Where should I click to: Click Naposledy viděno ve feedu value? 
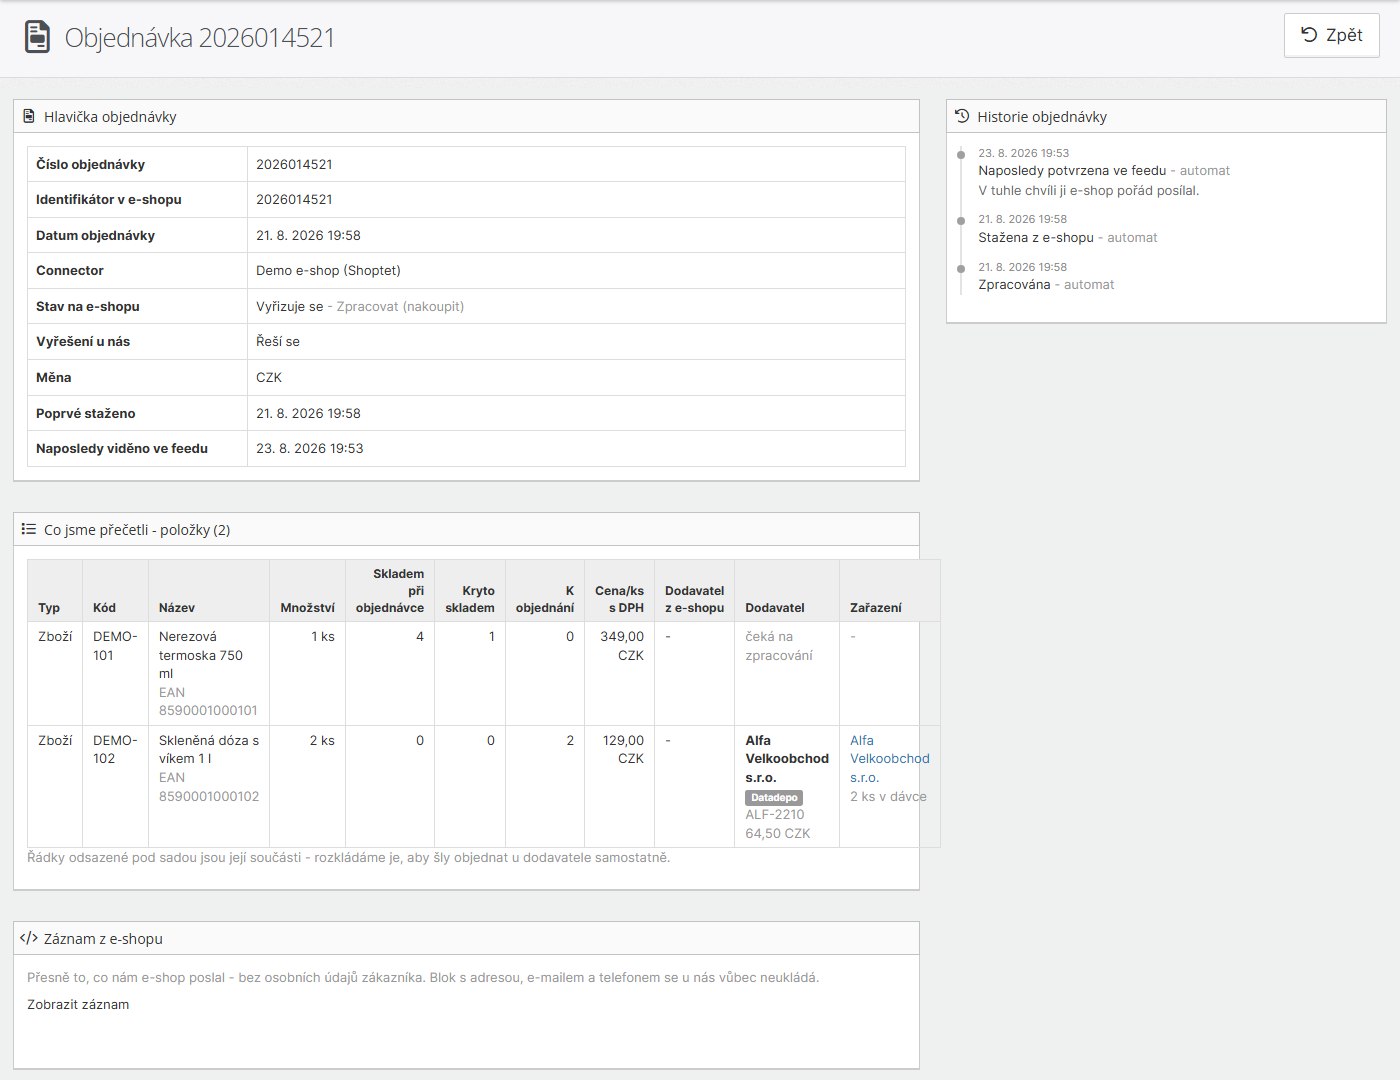[310, 448]
